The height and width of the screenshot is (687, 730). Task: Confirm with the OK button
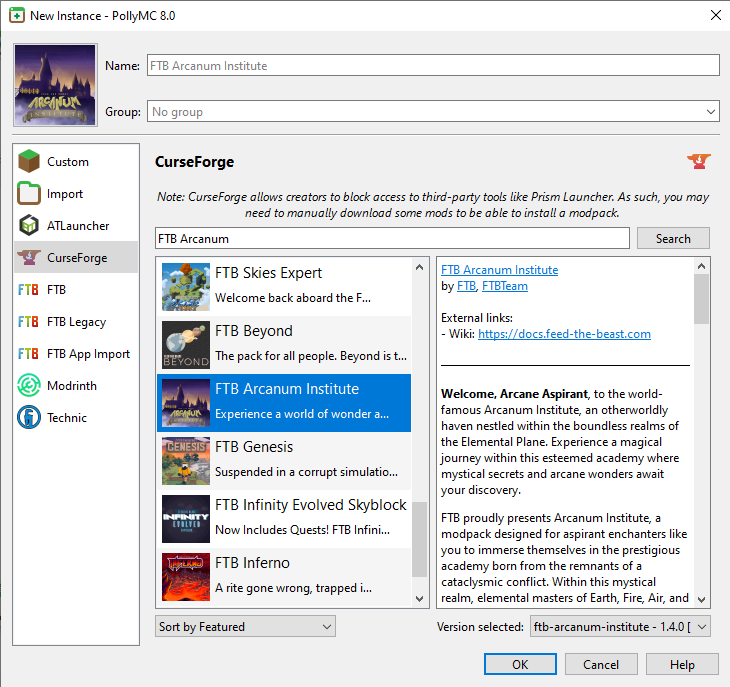click(x=520, y=665)
